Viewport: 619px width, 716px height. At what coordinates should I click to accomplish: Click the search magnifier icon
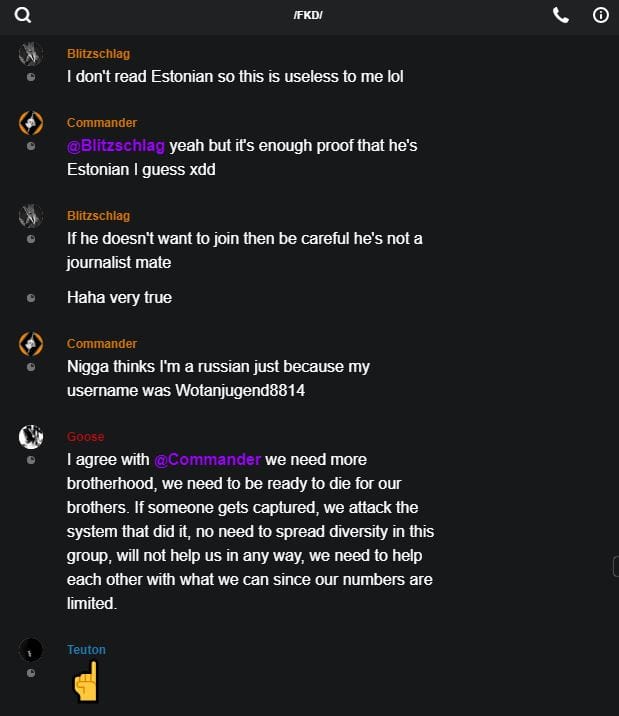[23, 15]
